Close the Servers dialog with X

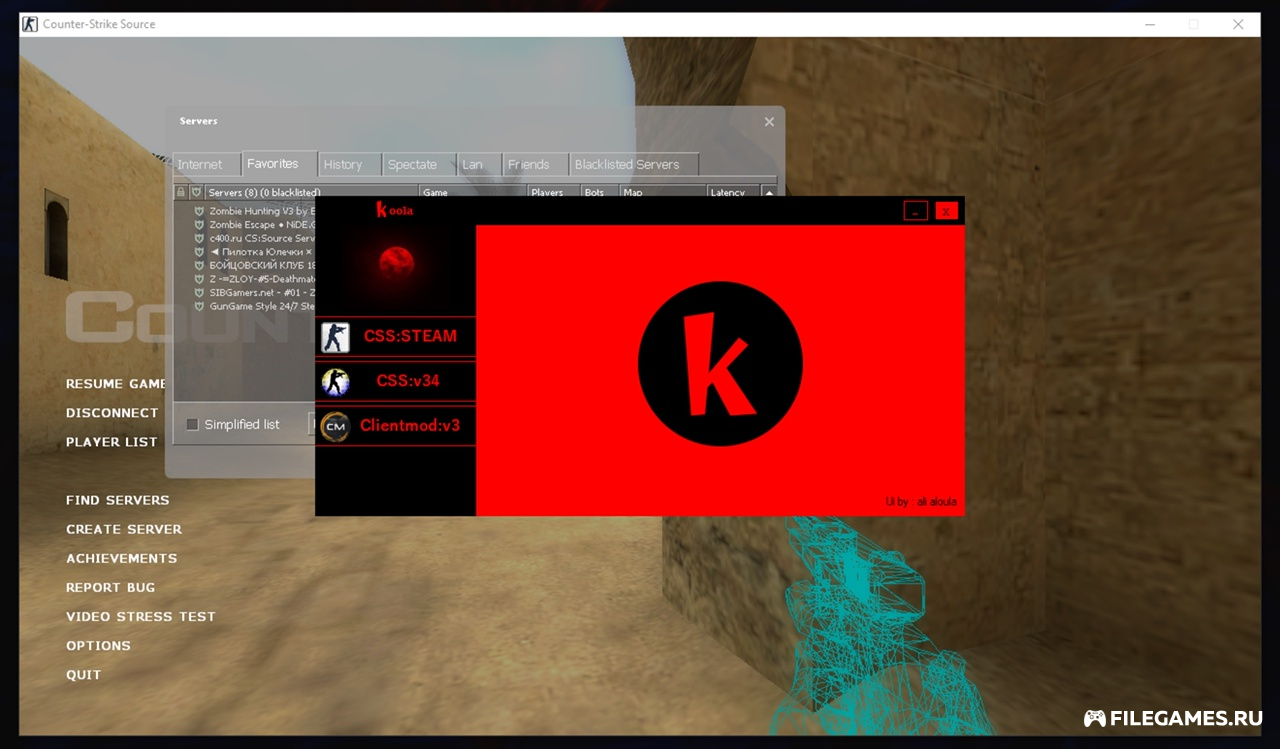(x=769, y=122)
